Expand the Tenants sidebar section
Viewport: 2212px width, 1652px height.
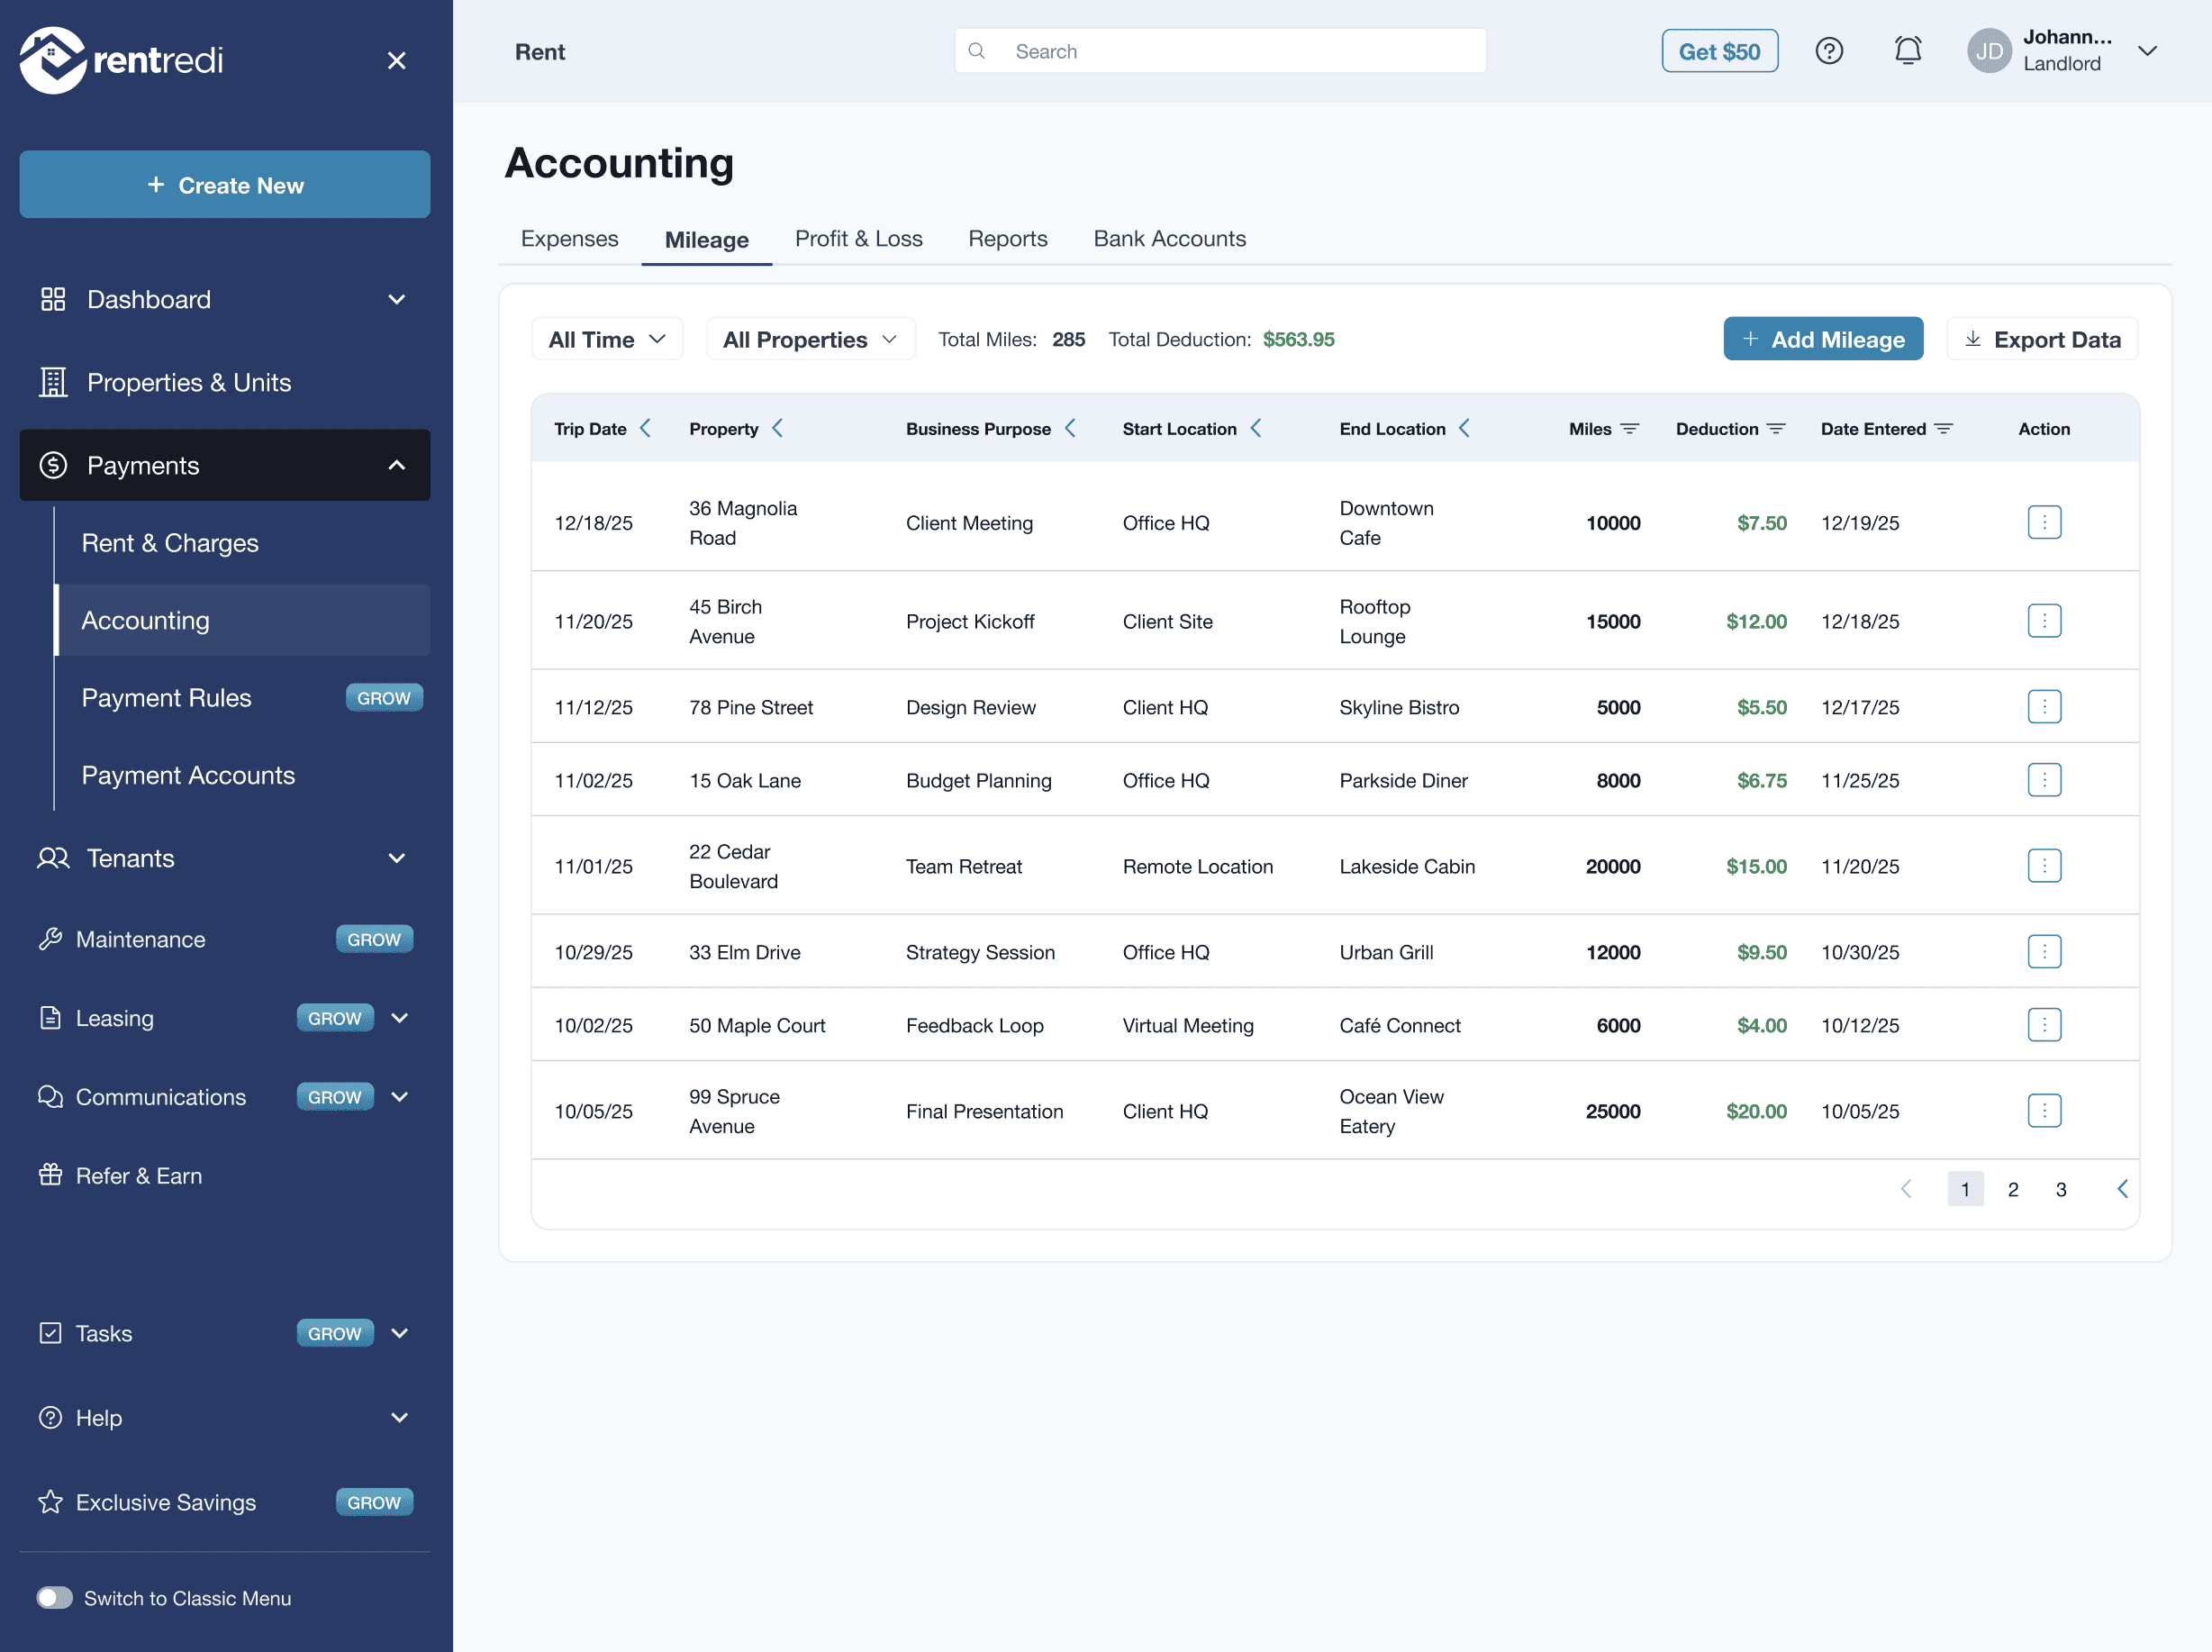[396, 858]
